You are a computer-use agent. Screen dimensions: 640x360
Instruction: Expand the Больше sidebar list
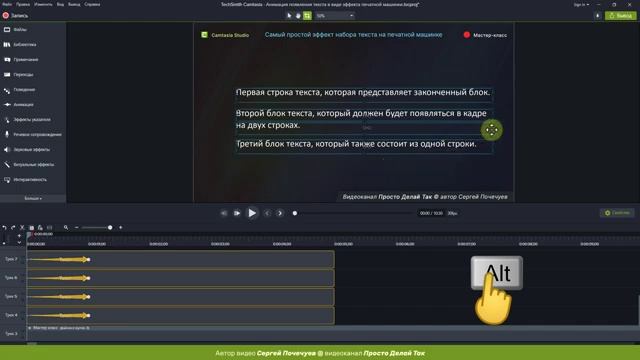[x=33, y=198]
